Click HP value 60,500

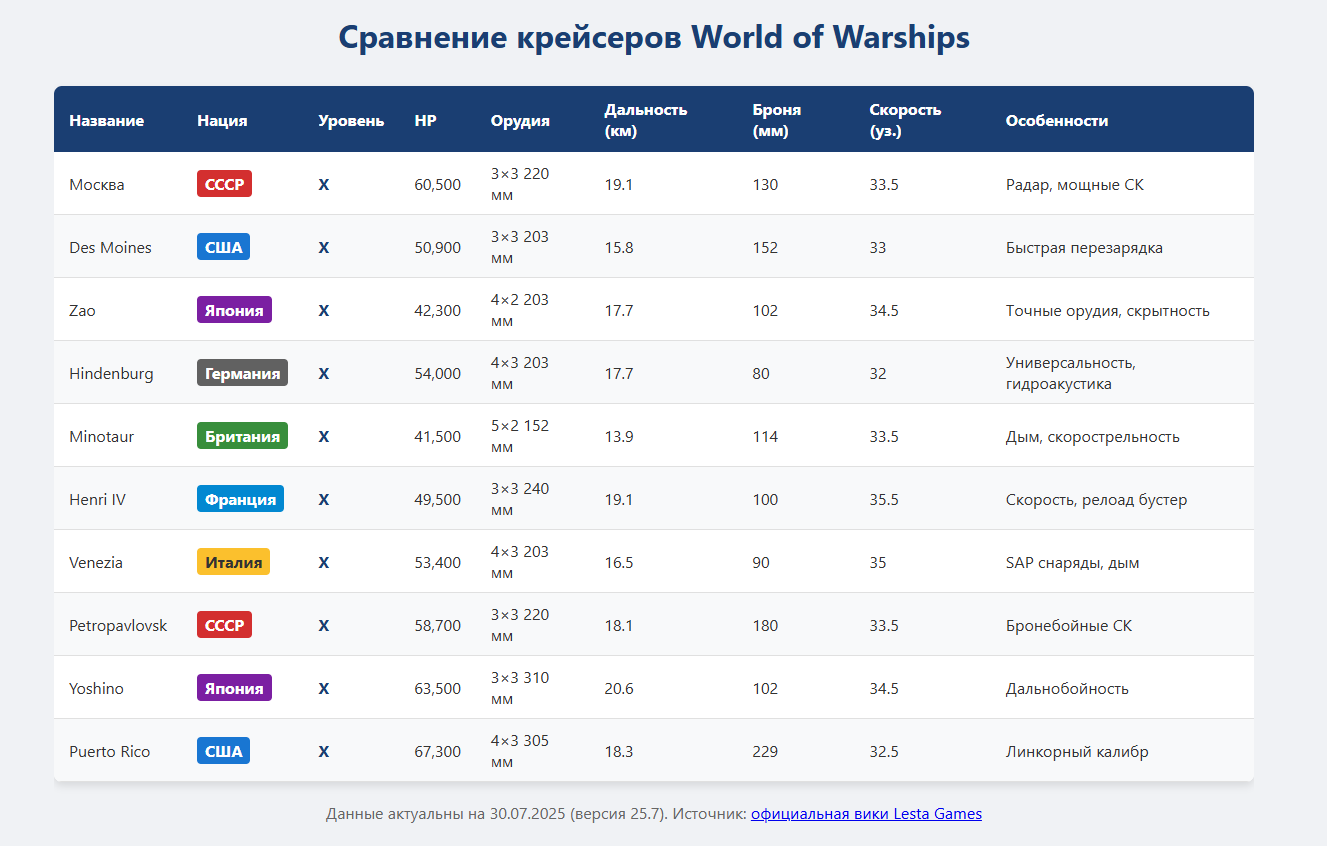[438, 184]
